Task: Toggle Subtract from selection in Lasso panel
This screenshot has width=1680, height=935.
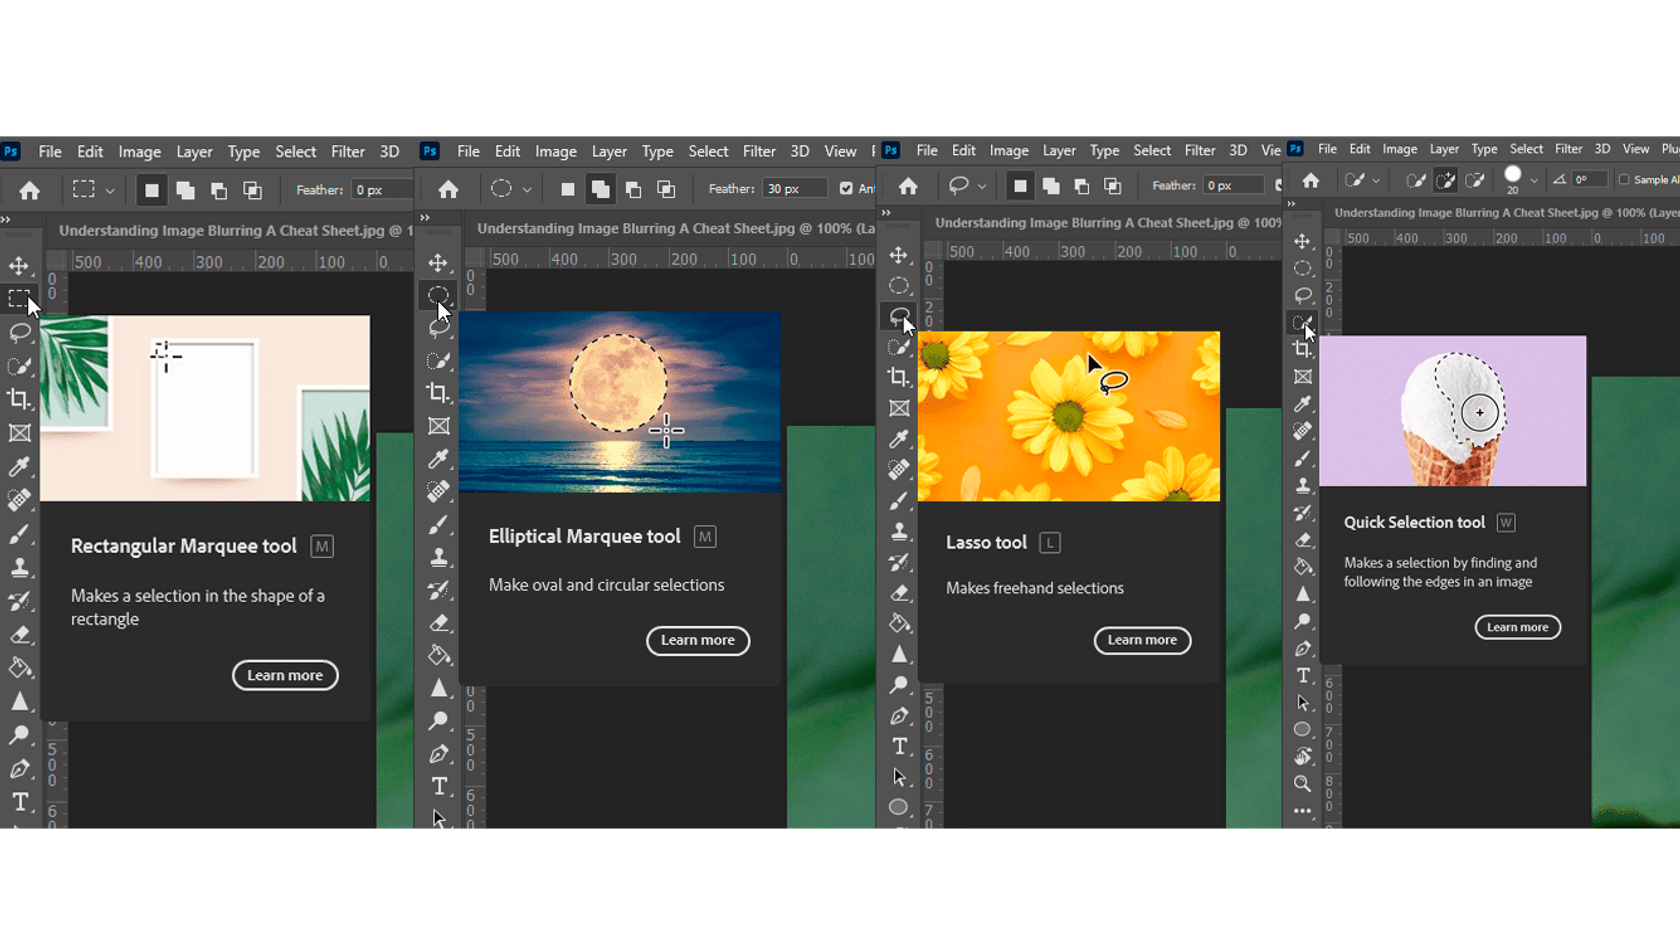Action: point(1081,186)
